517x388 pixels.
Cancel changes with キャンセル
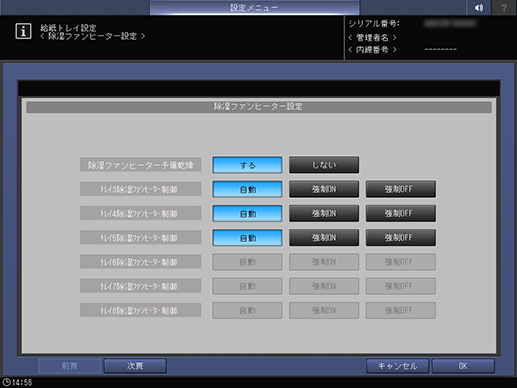click(397, 366)
